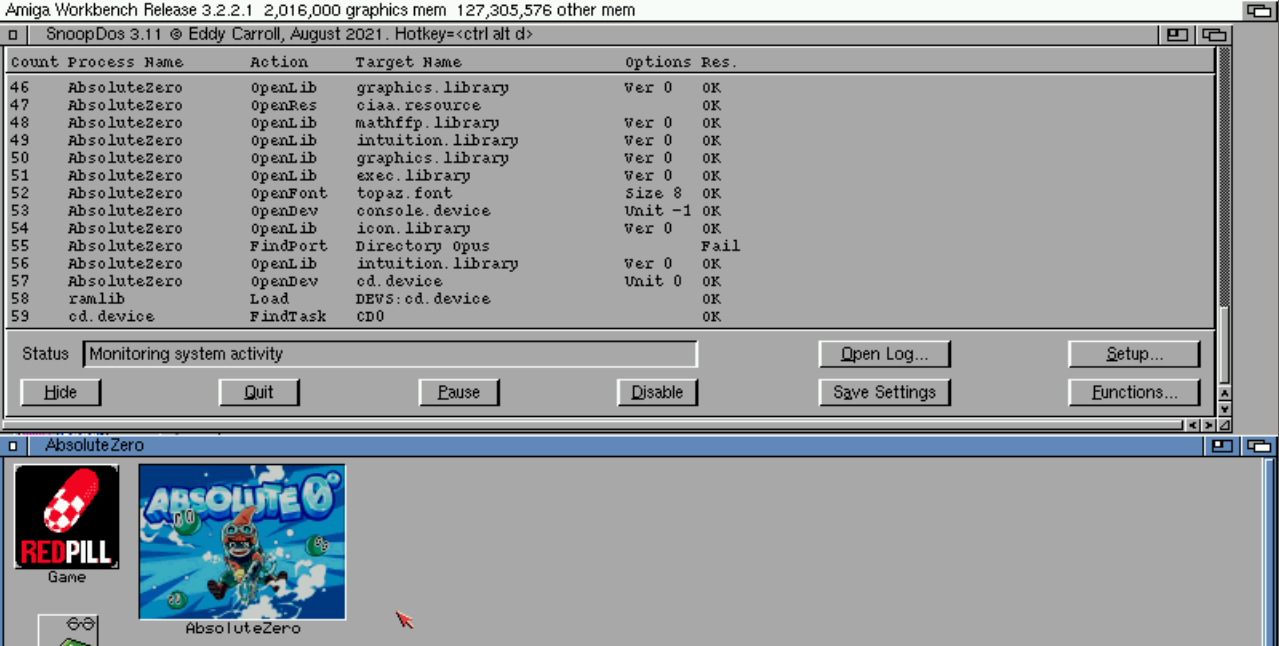Image resolution: width=1279 pixels, height=646 pixels.
Task: Click 'FindPort' action text
Action: tap(288, 246)
